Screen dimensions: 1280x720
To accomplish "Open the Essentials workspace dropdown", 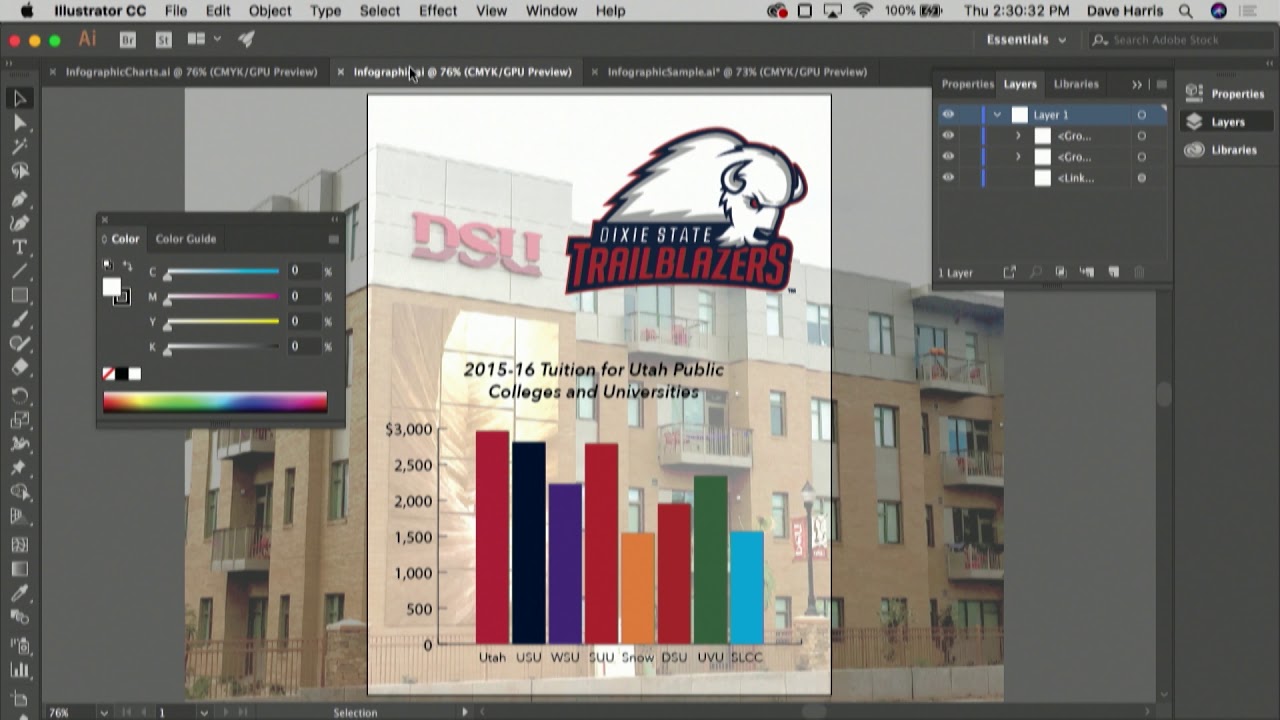I will point(1026,40).
